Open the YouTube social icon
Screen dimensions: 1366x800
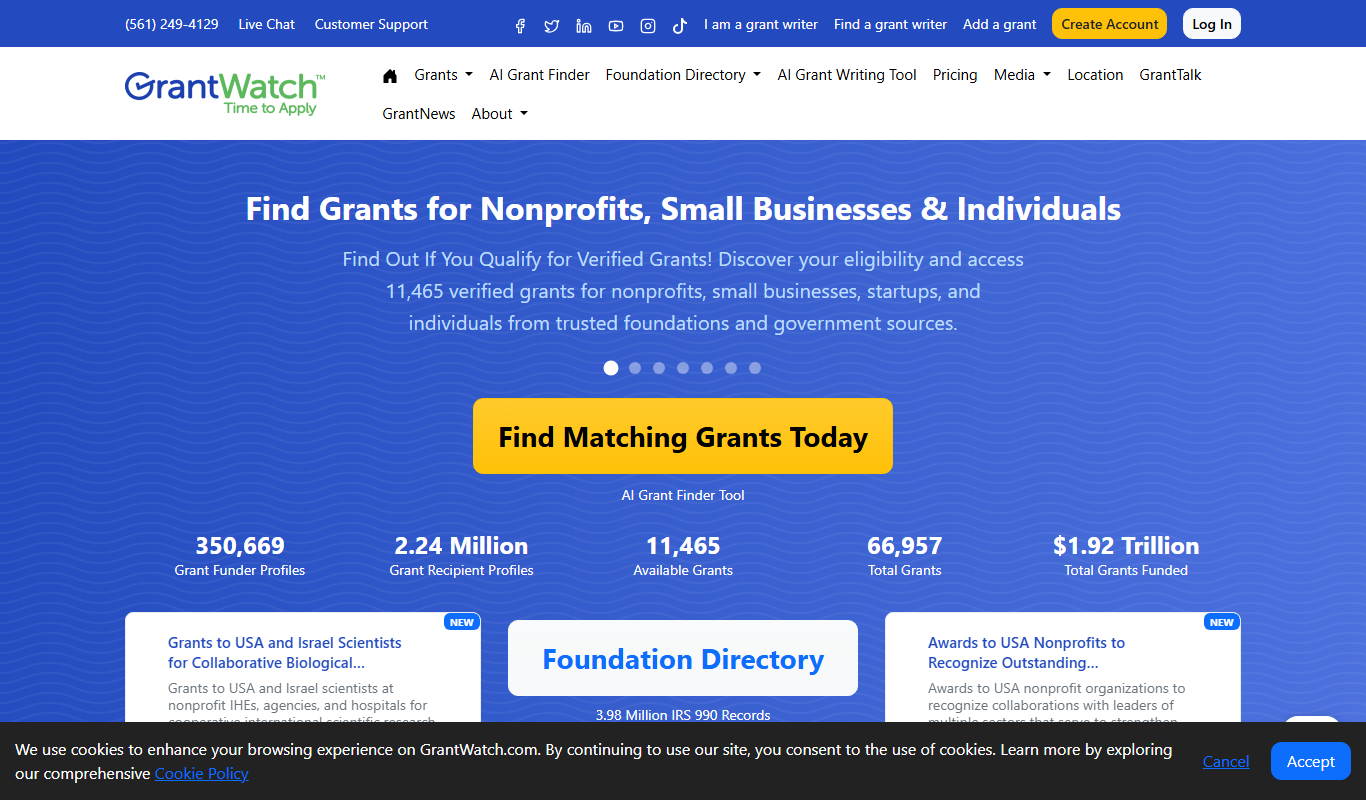click(x=616, y=26)
